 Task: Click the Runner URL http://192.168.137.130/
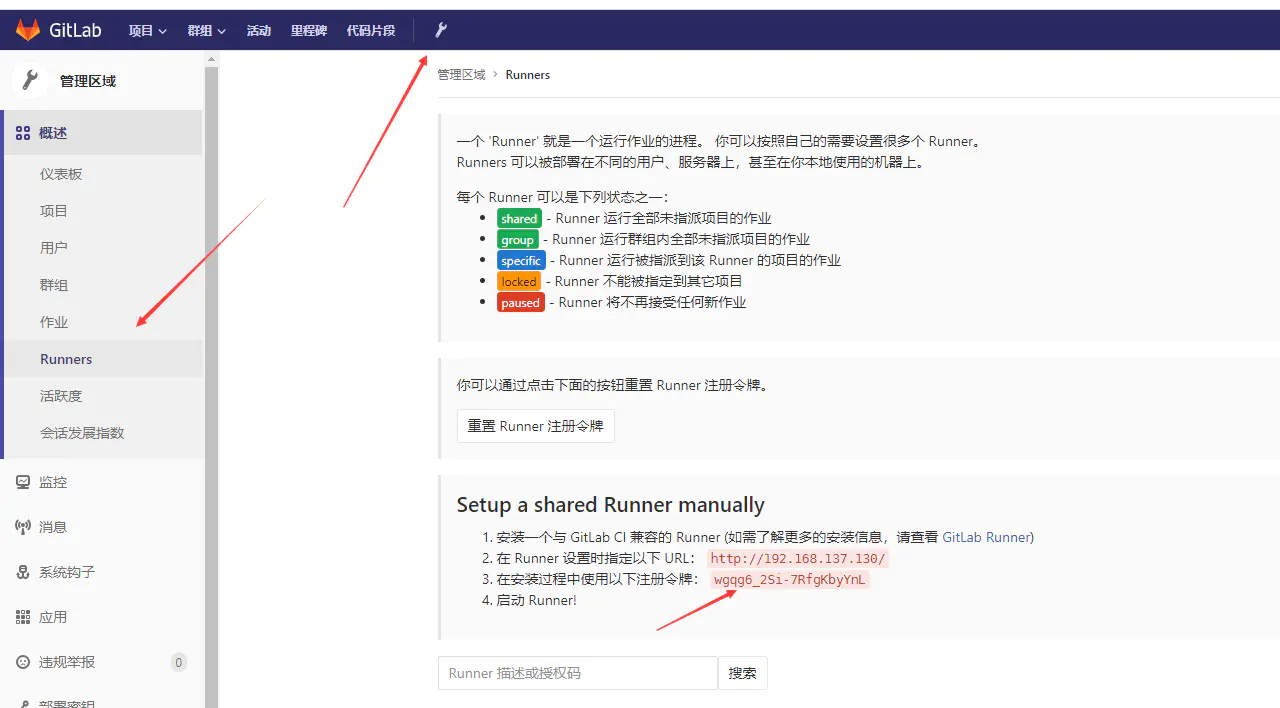[798, 559]
